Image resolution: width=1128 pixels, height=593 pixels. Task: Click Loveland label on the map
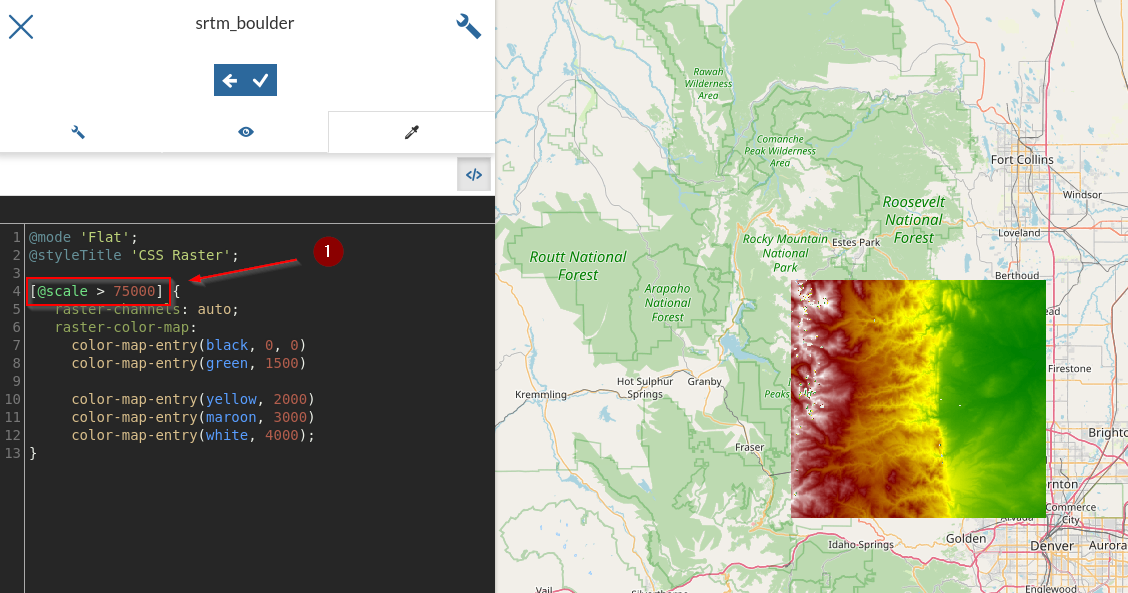coord(1019,232)
